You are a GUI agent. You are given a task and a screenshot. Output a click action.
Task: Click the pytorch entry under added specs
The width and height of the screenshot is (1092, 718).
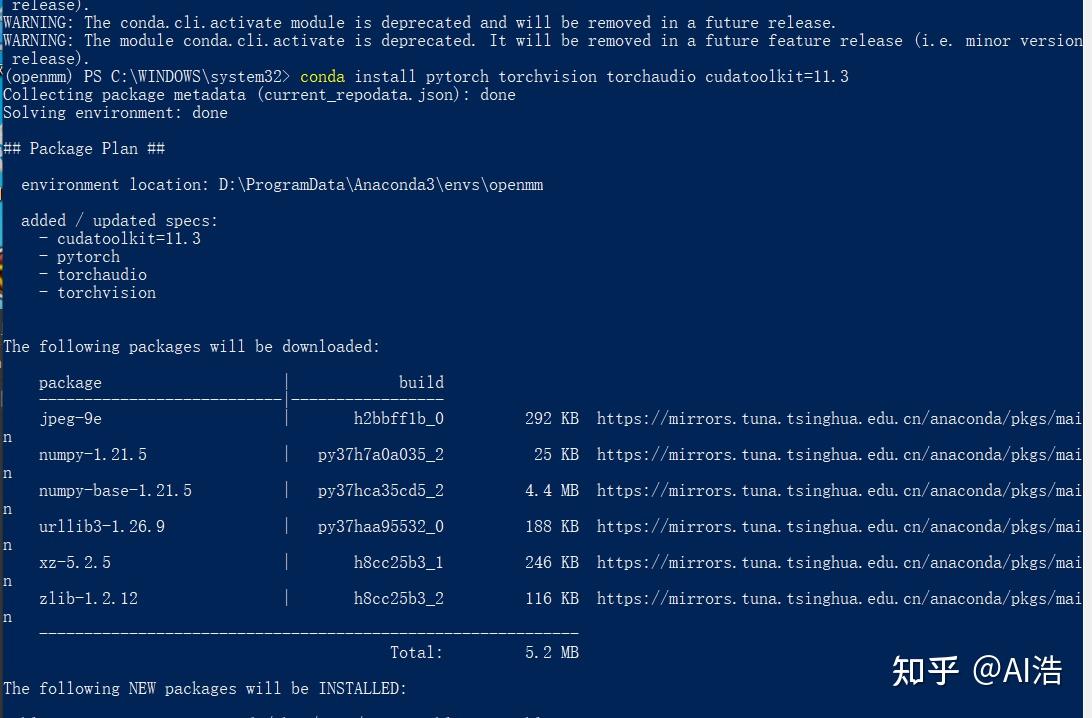(88, 257)
